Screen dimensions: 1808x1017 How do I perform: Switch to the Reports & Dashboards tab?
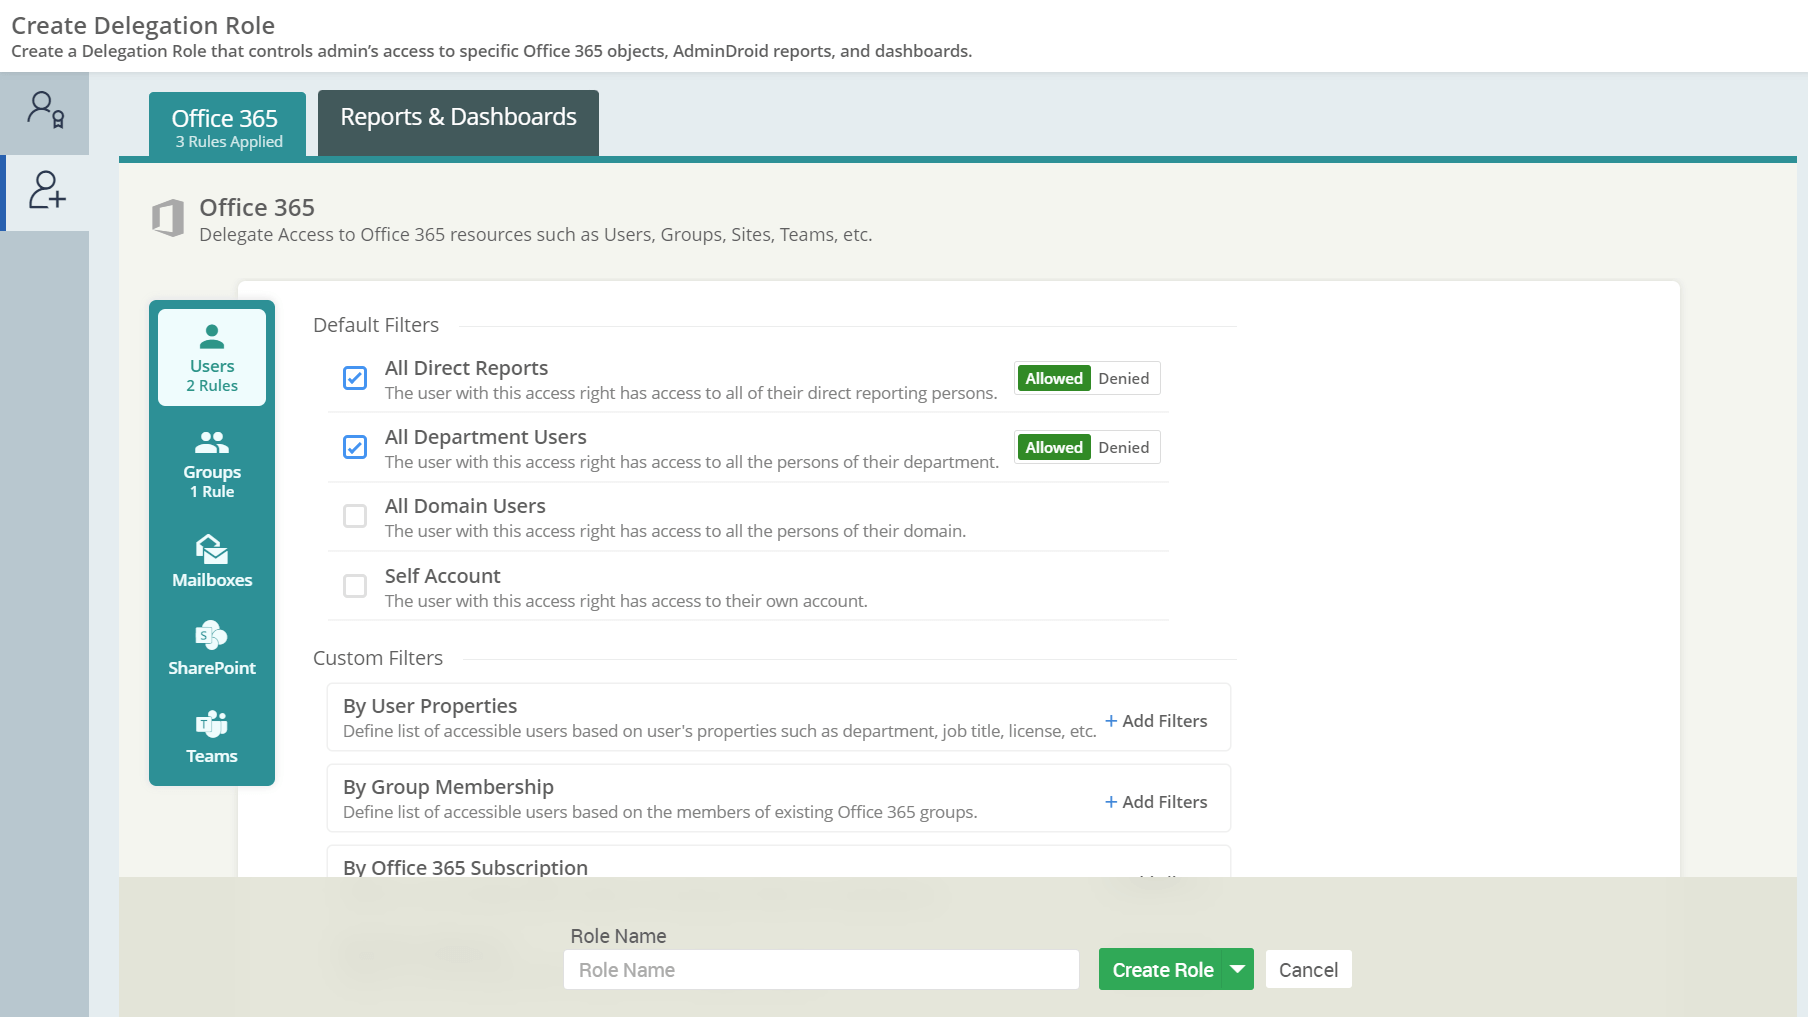458,117
